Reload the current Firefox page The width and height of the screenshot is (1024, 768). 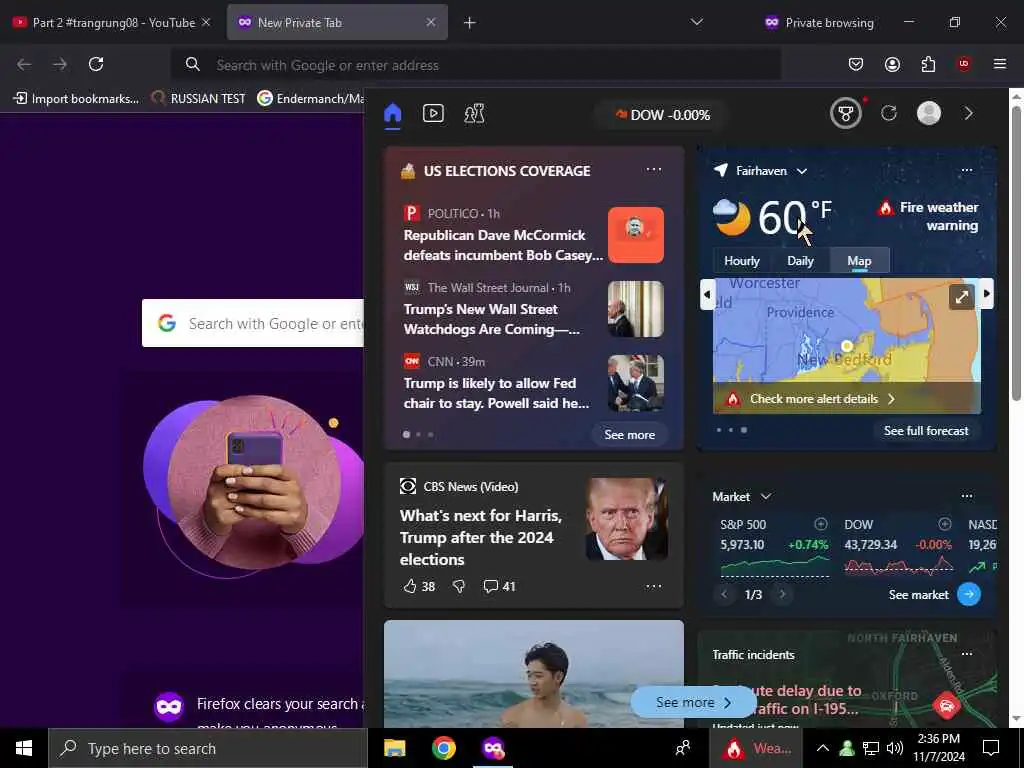96,64
